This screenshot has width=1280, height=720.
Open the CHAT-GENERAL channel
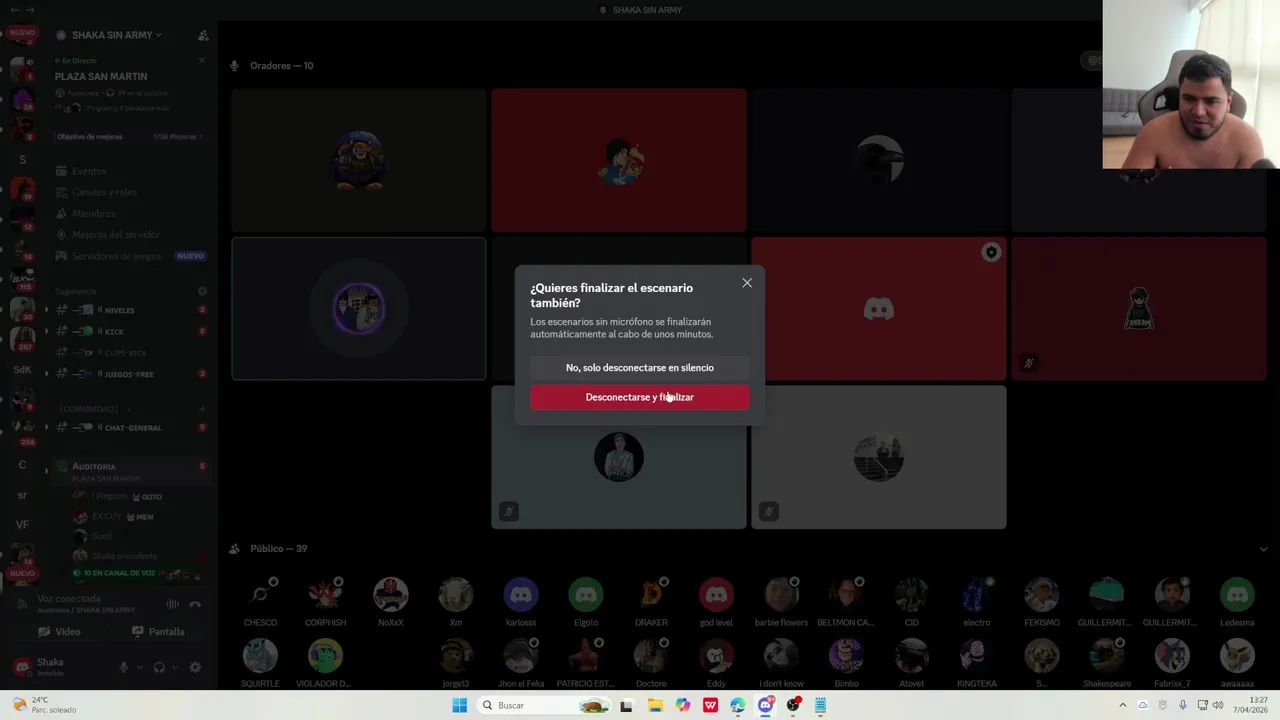coord(133,427)
